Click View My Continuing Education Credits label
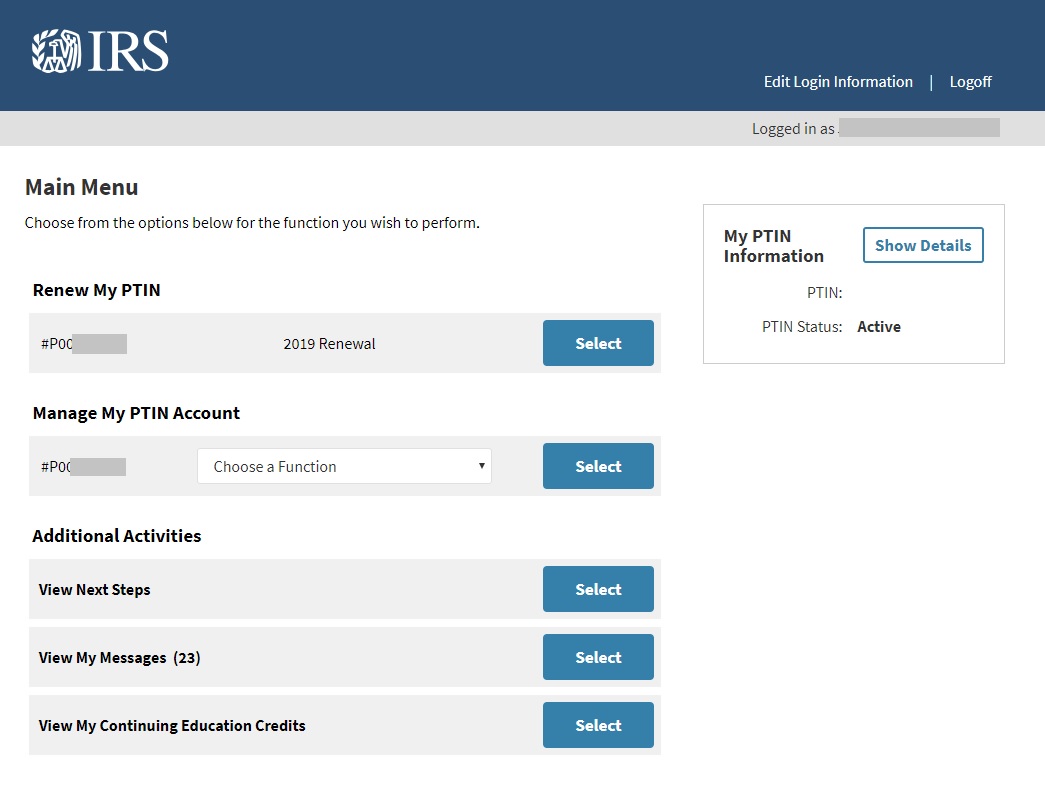 tap(172, 726)
